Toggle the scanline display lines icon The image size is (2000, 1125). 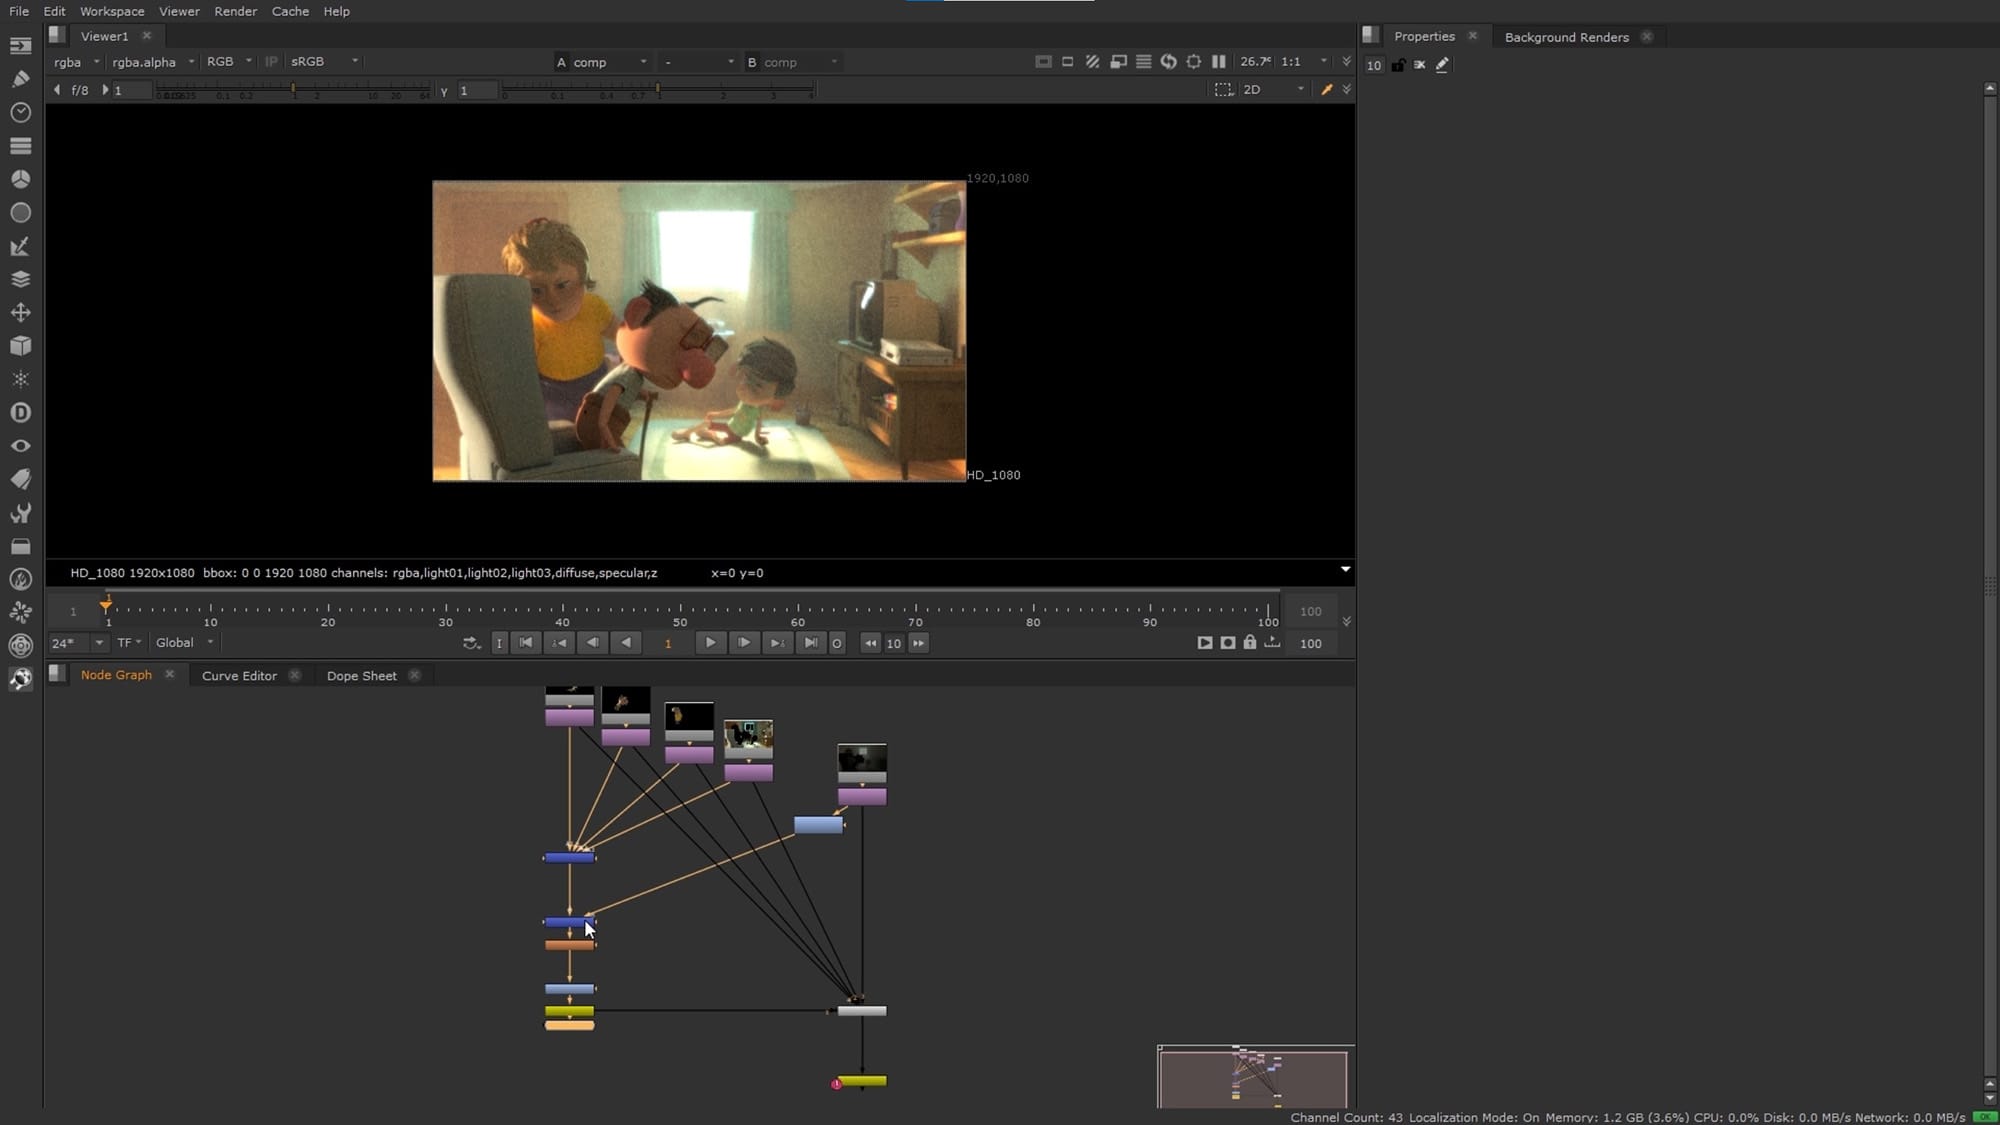pyautogui.click(x=1143, y=61)
